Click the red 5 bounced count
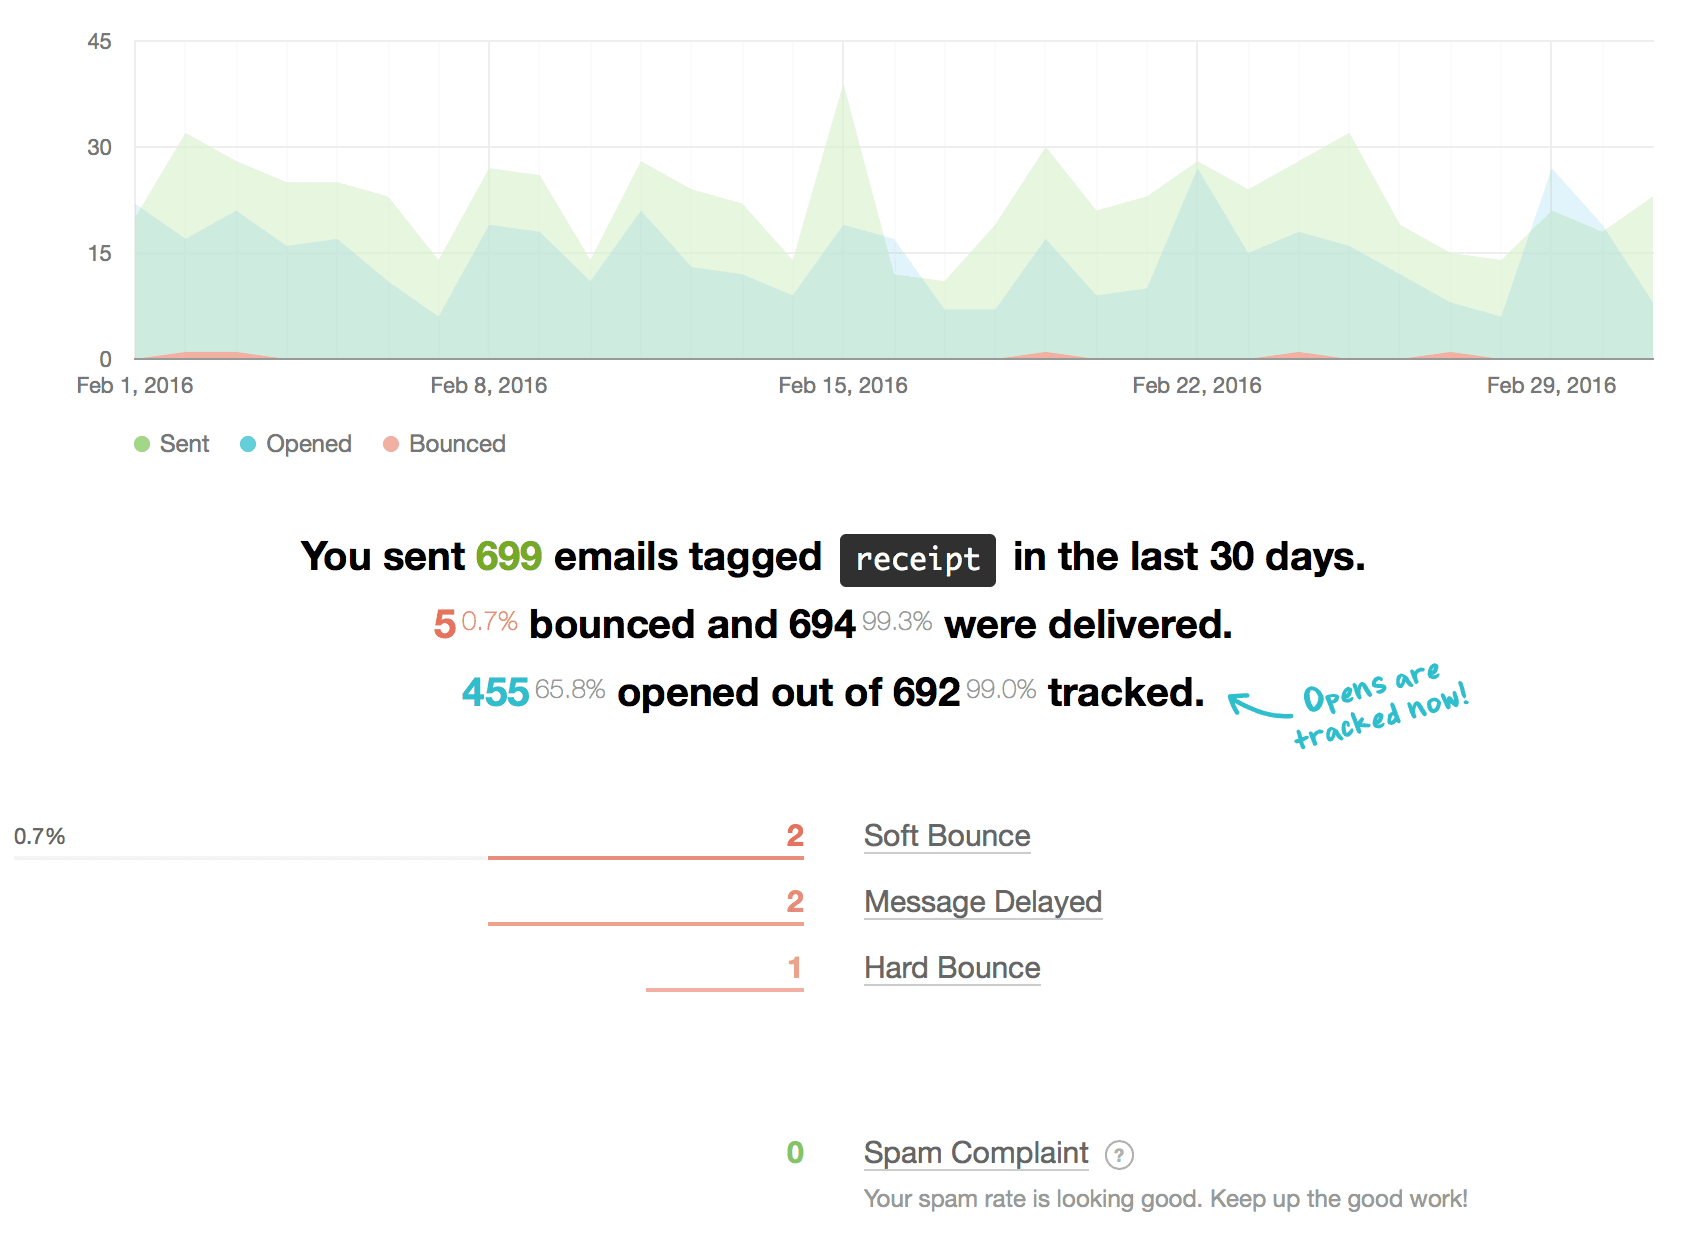 tap(445, 625)
